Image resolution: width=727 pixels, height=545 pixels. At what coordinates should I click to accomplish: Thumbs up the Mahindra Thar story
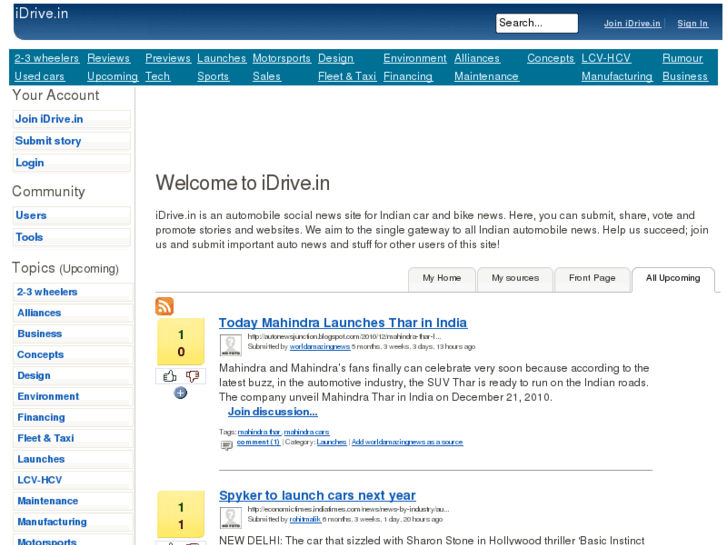(170, 376)
